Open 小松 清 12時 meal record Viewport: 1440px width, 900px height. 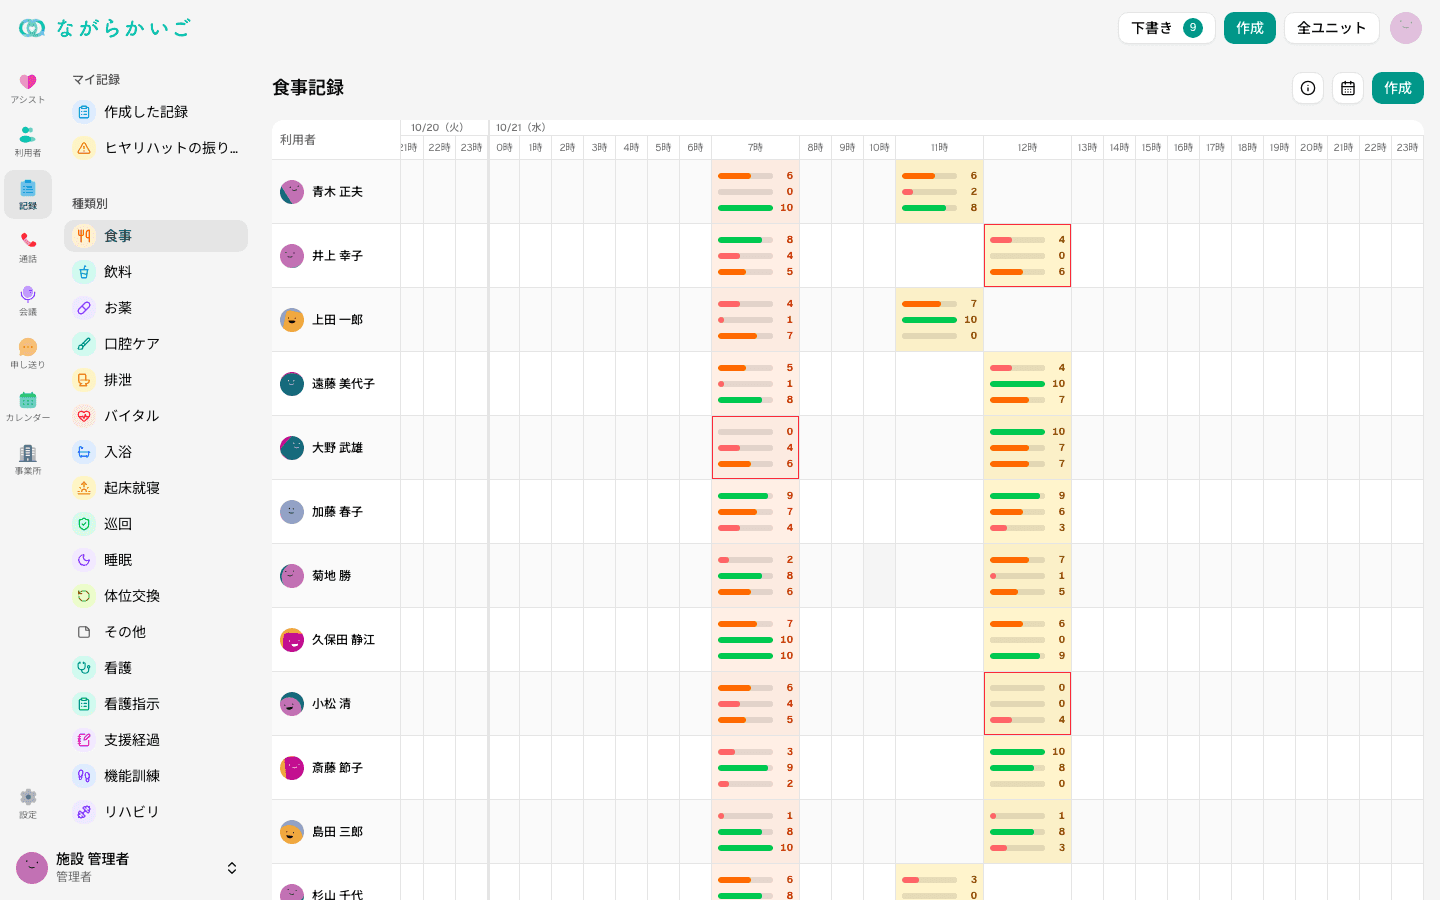pos(1027,704)
